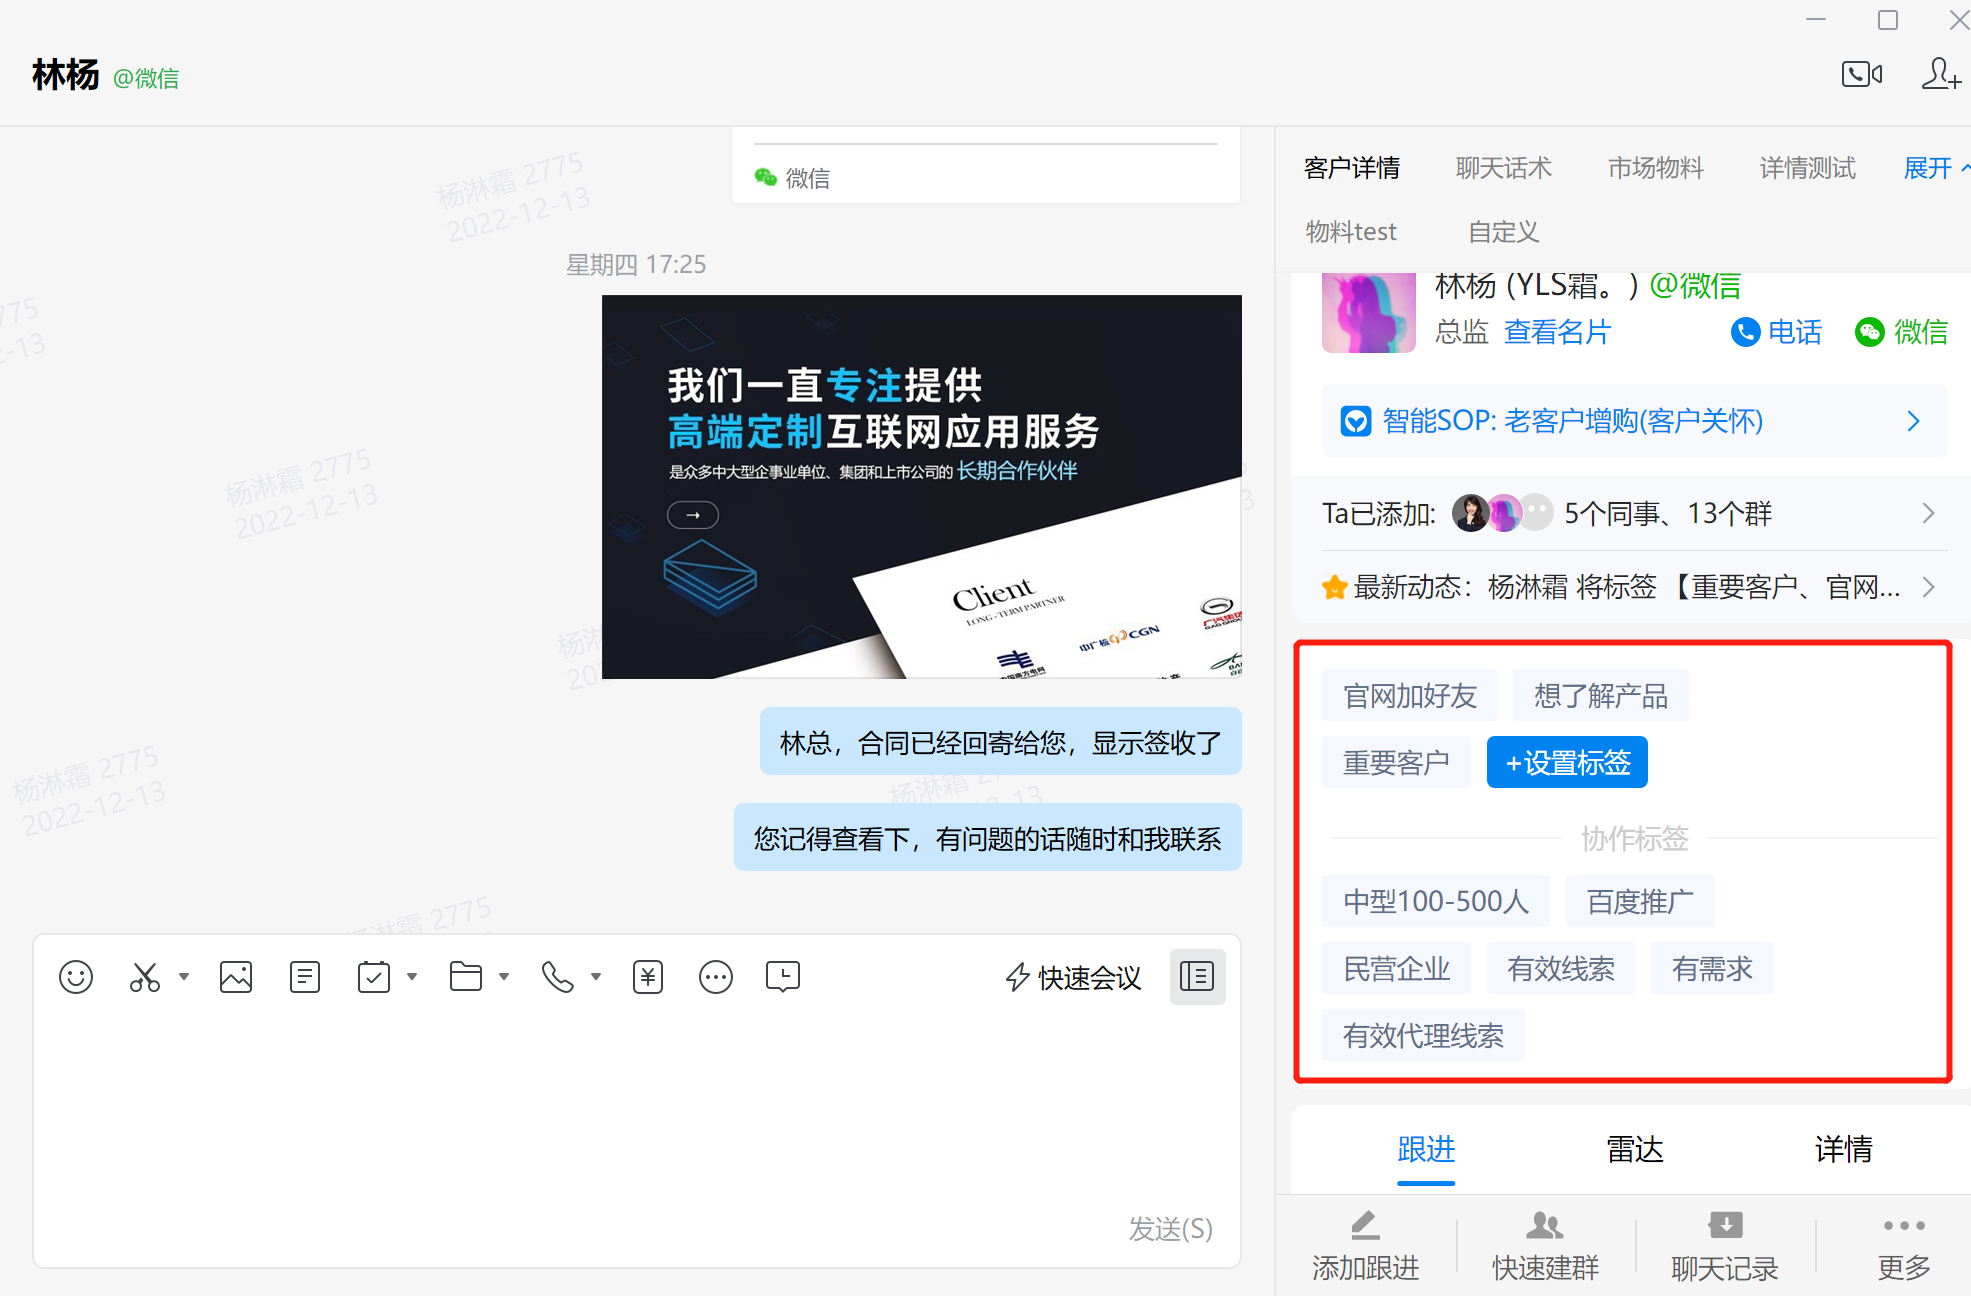
Task: Switch to the 聊天话术 tab
Action: [x=1503, y=168]
